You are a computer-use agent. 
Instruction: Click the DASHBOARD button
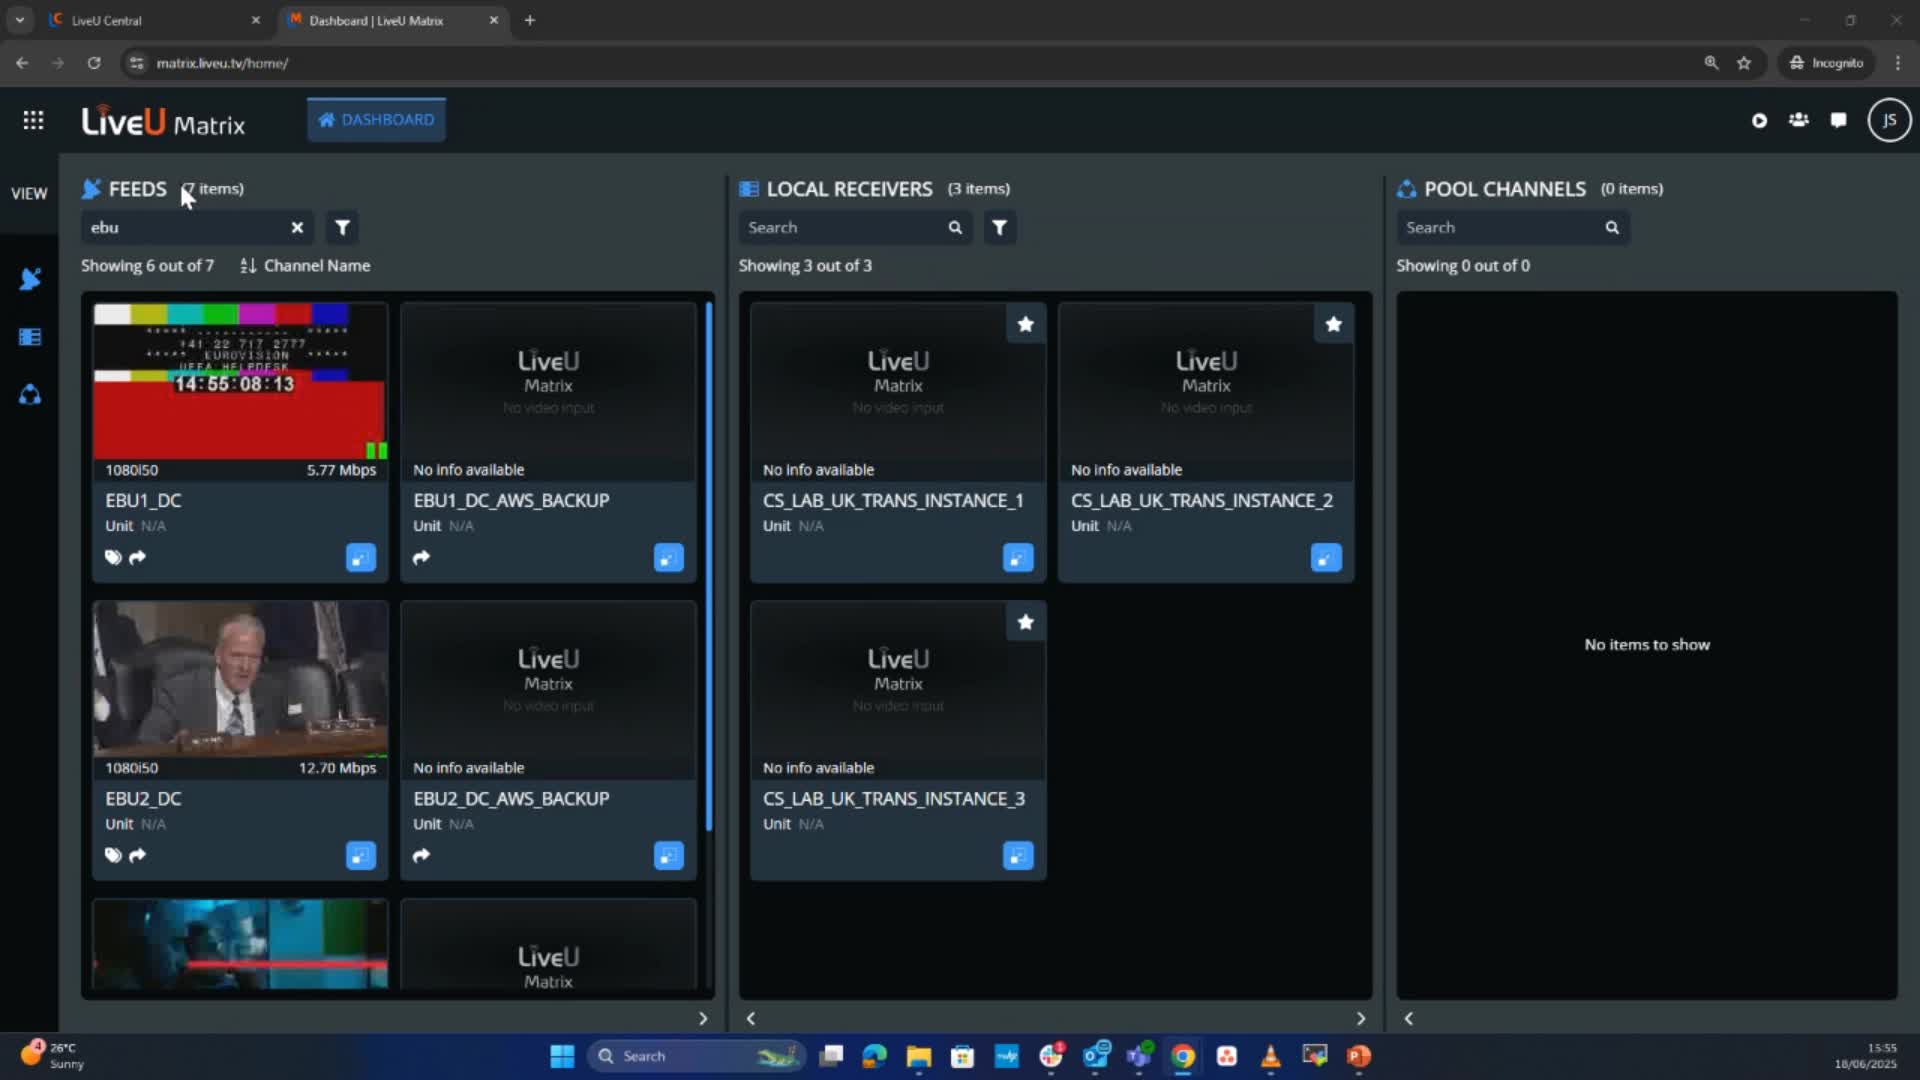coord(377,120)
